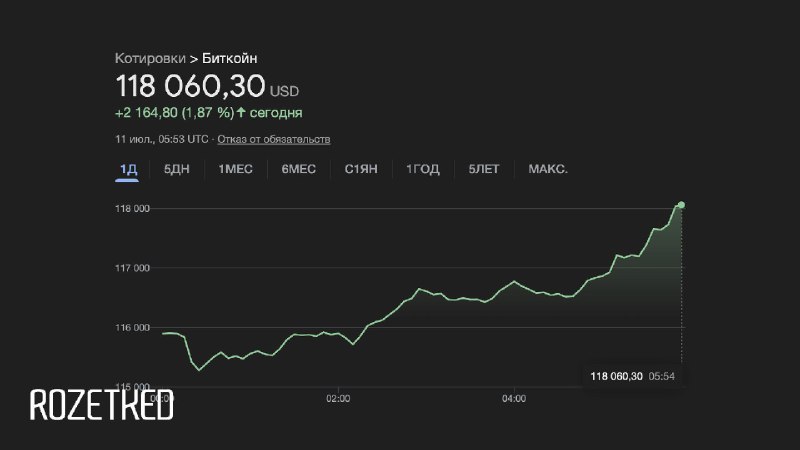Screen dimensions: 800x450
Task: Open the 1МЕС chart range
Action: [x=235, y=169]
